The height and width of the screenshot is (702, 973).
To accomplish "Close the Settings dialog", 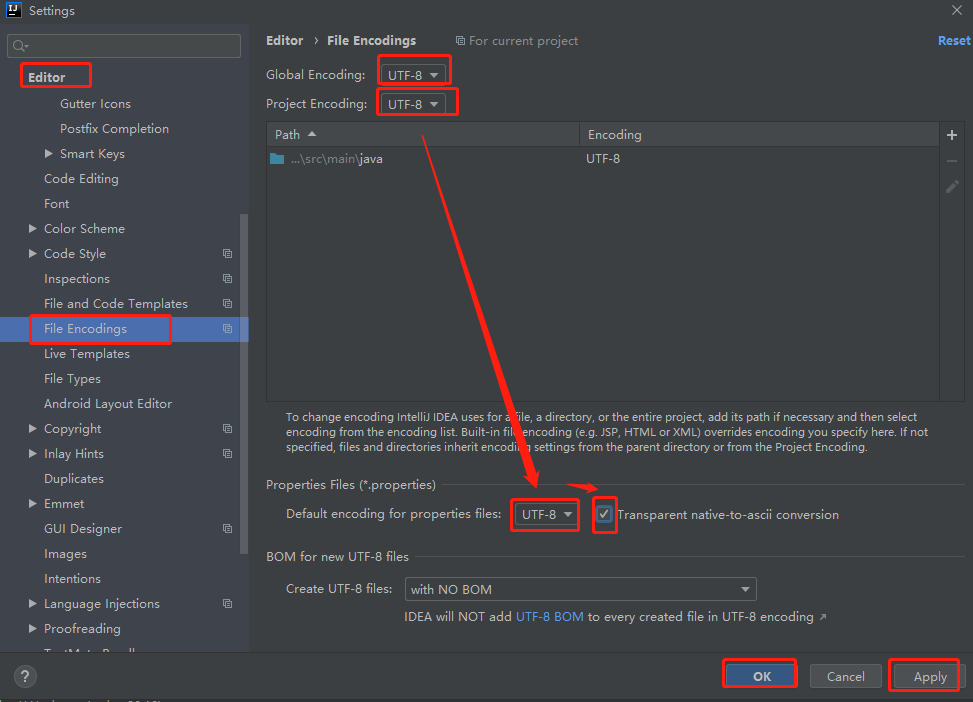I will pos(956,10).
